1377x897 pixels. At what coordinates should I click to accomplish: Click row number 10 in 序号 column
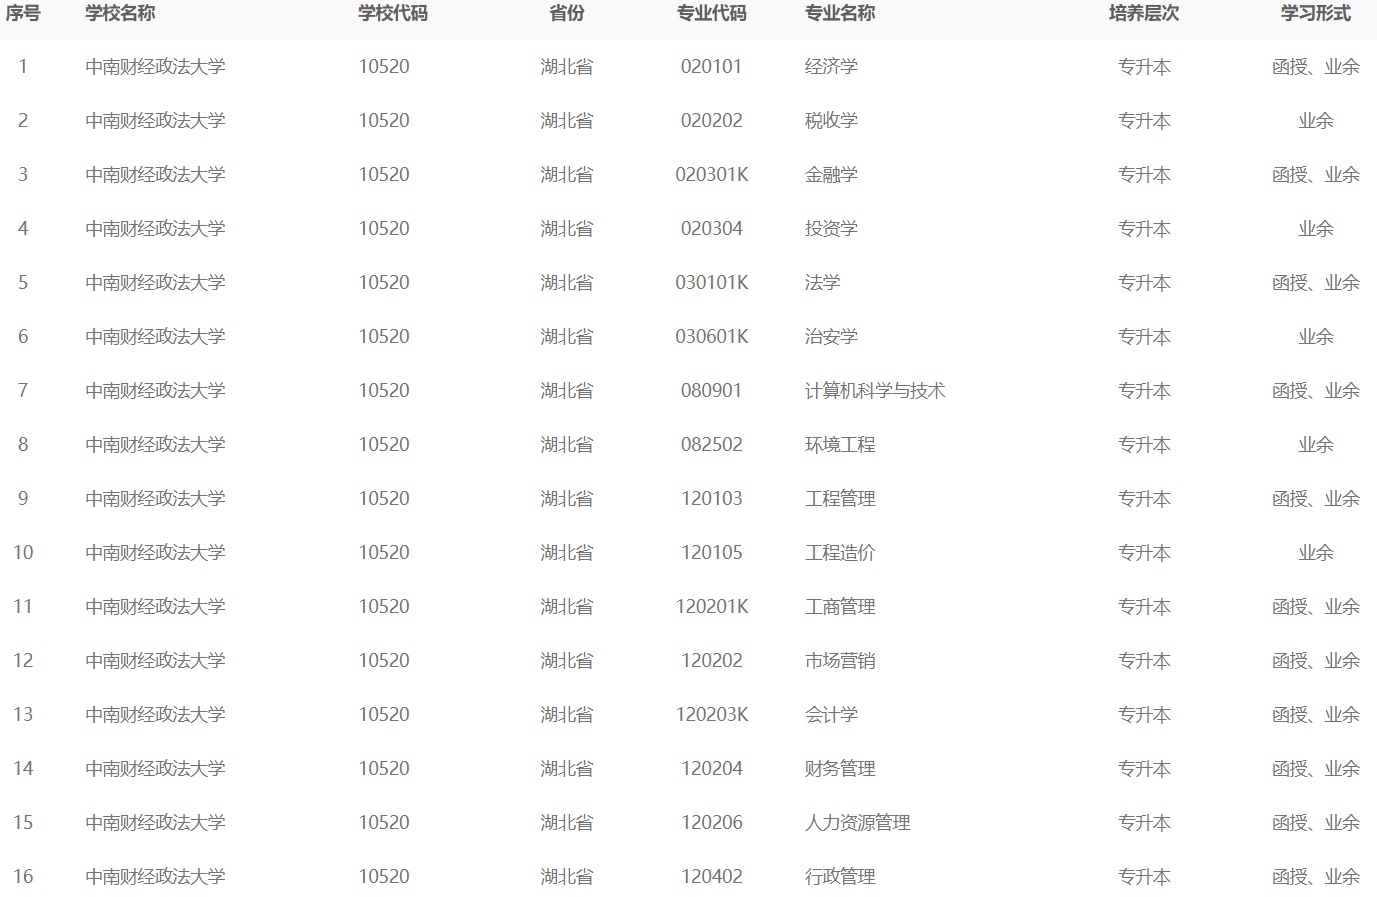[23, 553]
